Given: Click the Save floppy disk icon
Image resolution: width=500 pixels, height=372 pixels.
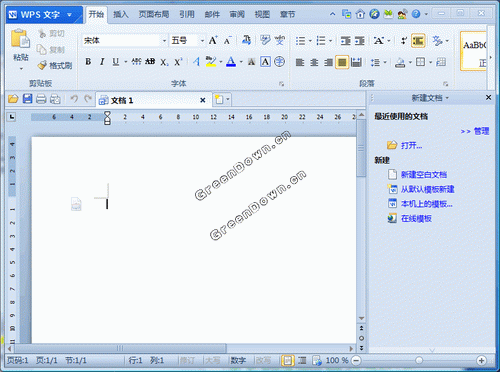Looking at the screenshot, I should [27, 99].
